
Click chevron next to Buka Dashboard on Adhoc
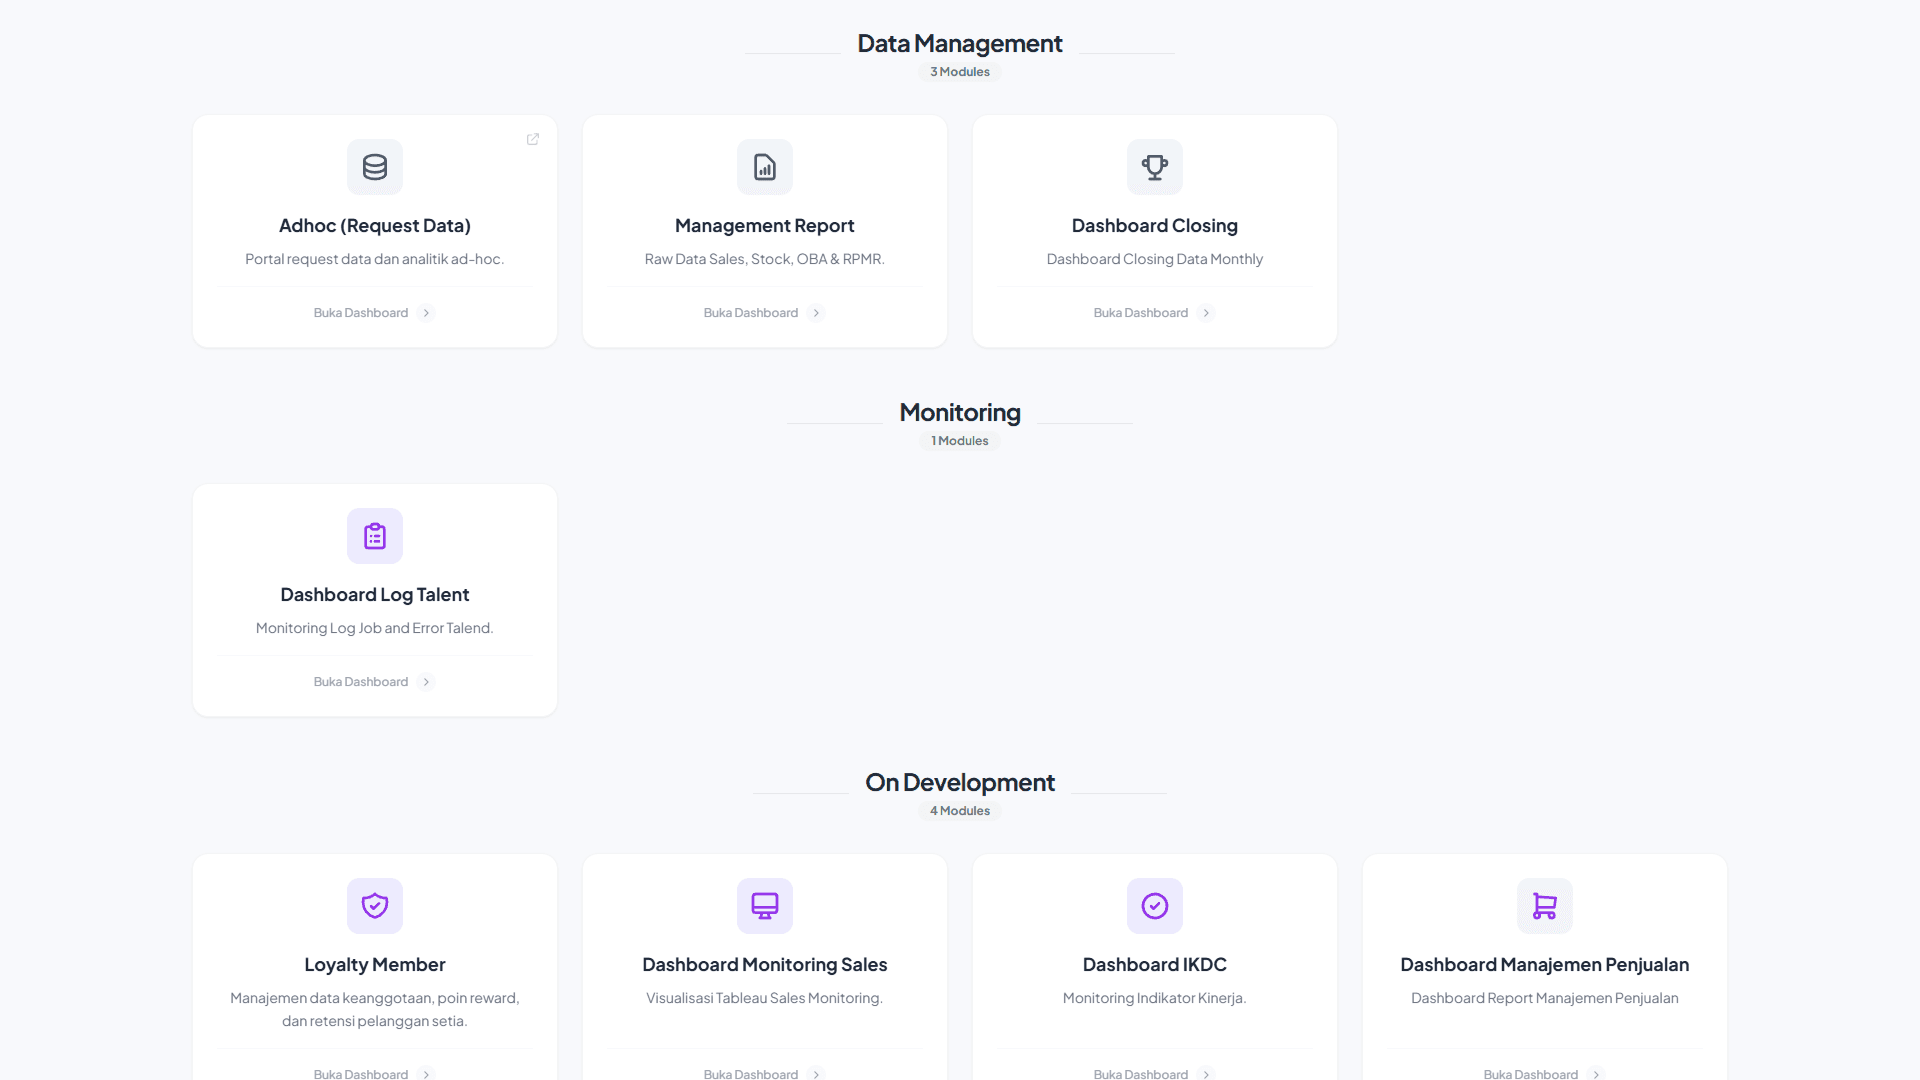pyautogui.click(x=426, y=313)
